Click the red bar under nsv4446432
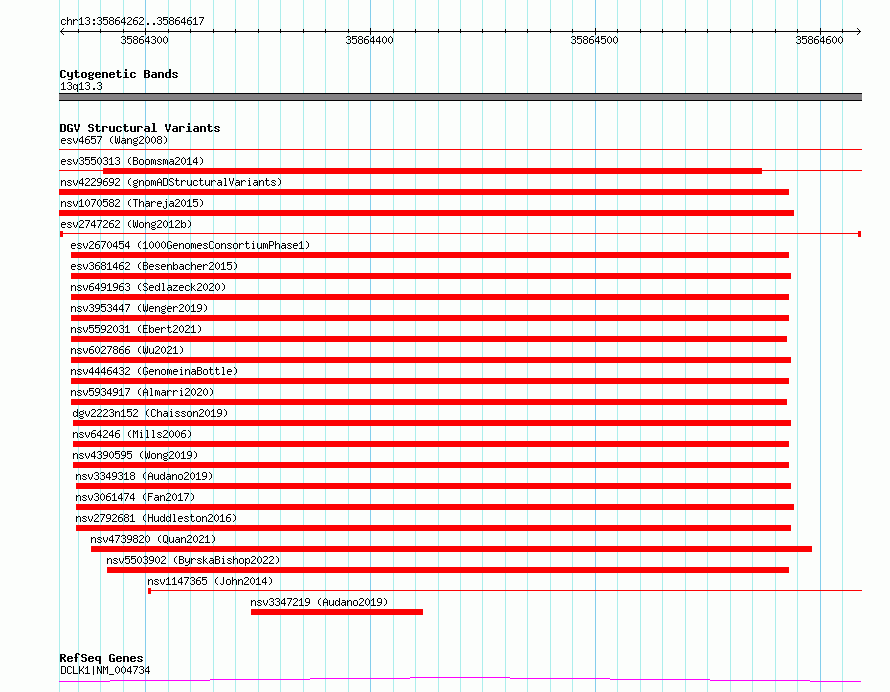 click(x=430, y=381)
